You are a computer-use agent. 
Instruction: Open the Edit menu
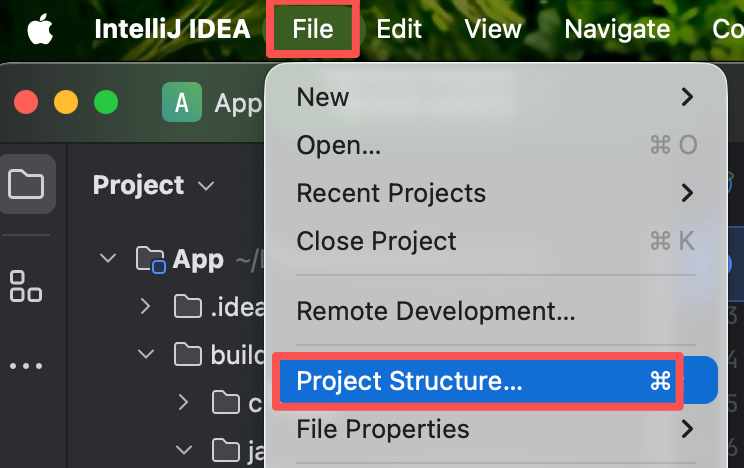click(398, 29)
